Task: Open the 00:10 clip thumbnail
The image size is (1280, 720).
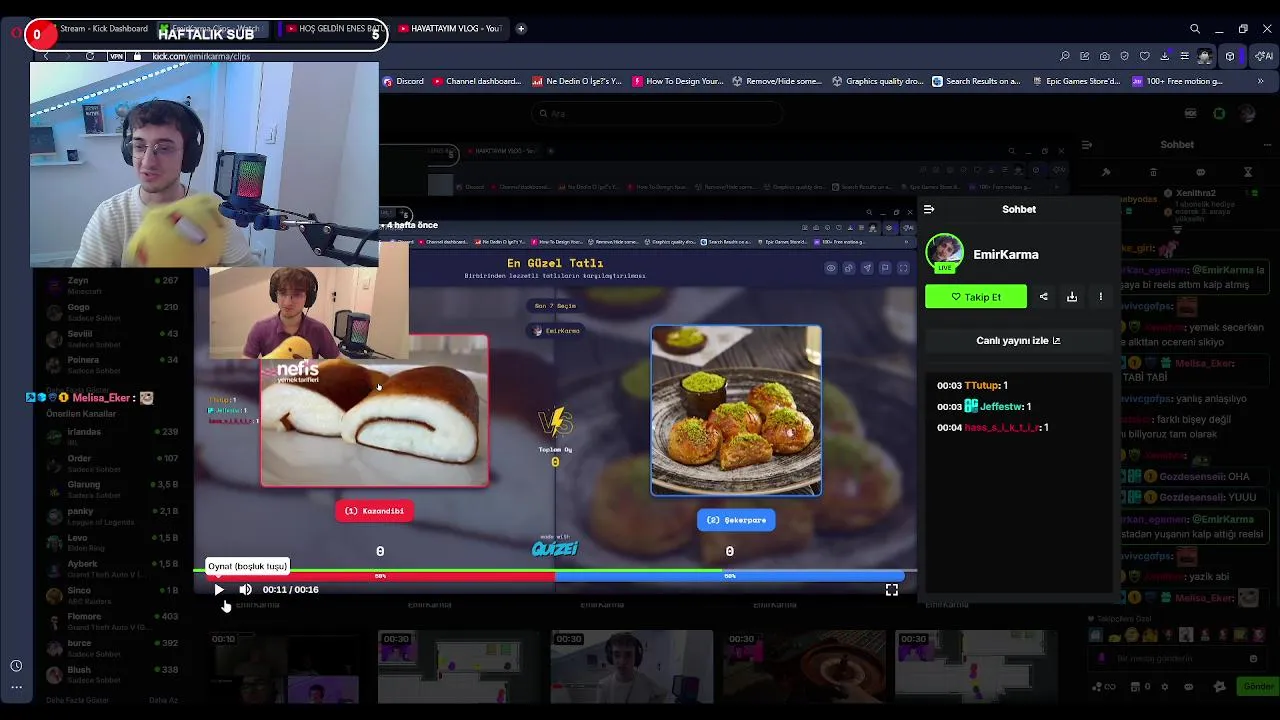Action: pyautogui.click(x=283, y=667)
